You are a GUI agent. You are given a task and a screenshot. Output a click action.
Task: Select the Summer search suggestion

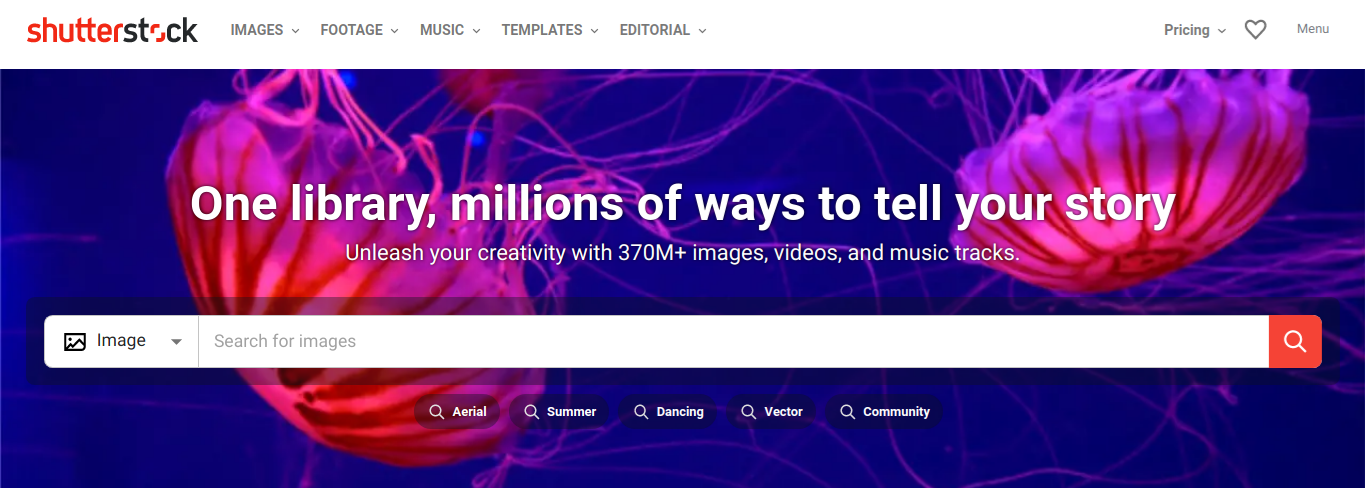click(559, 412)
